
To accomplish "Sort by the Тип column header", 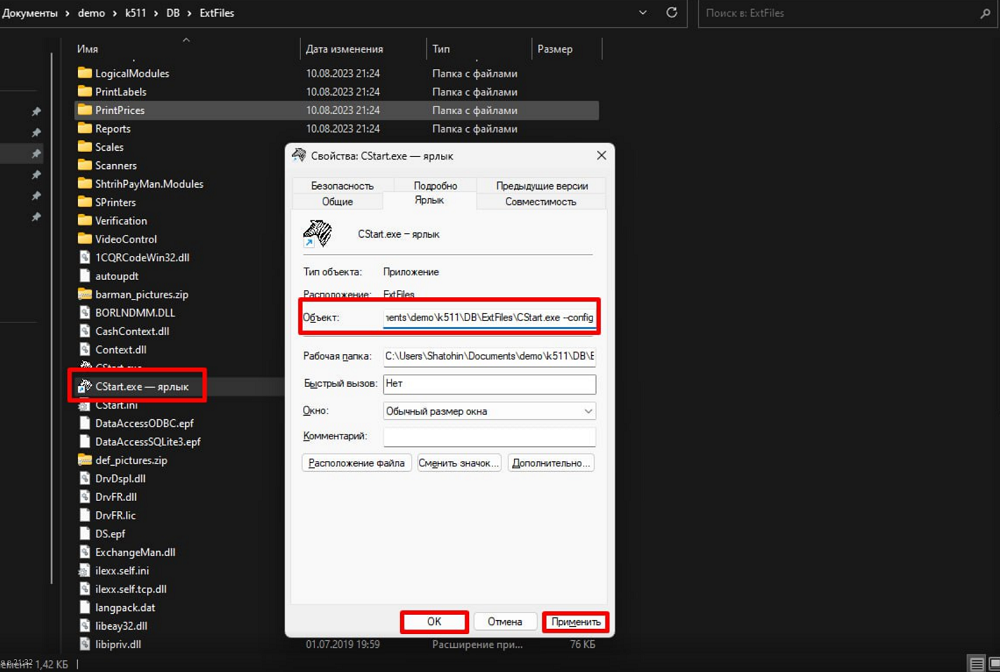I will [x=441, y=49].
